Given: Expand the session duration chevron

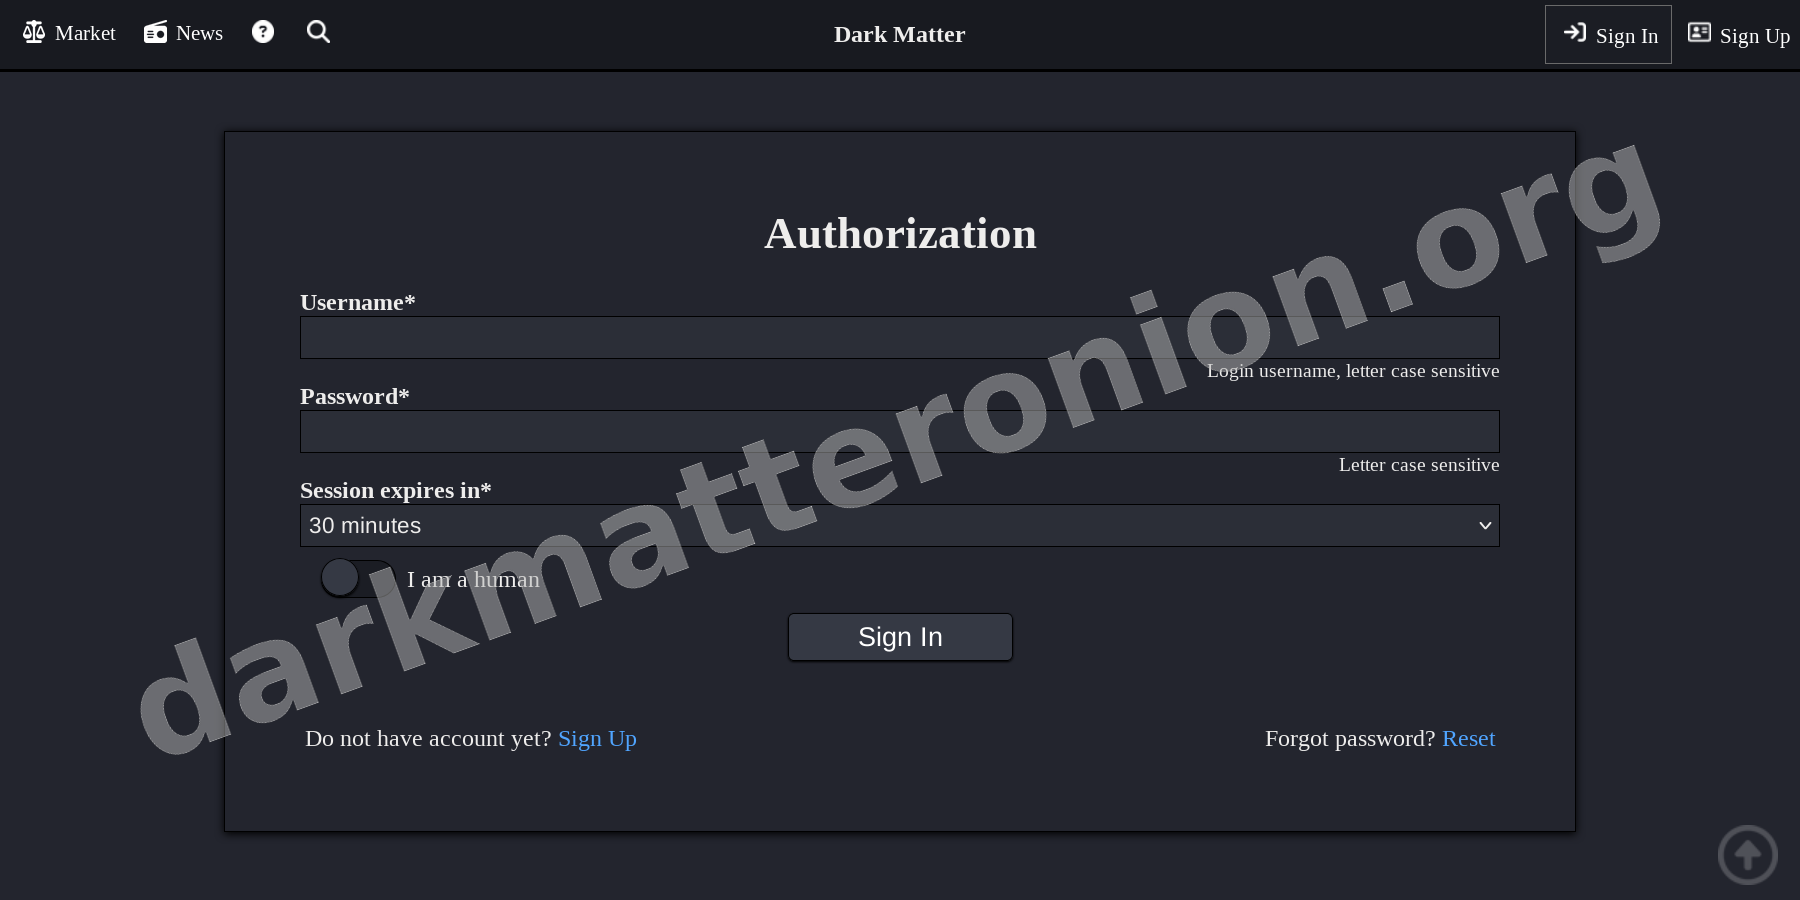Looking at the screenshot, I should point(1484,525).
